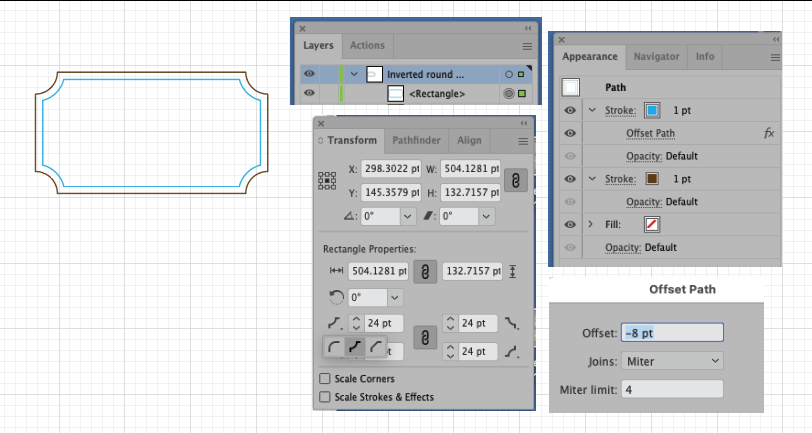Switch to the Pathfinder tab
The height and width of the screenshot is (433, 812).
416,140
